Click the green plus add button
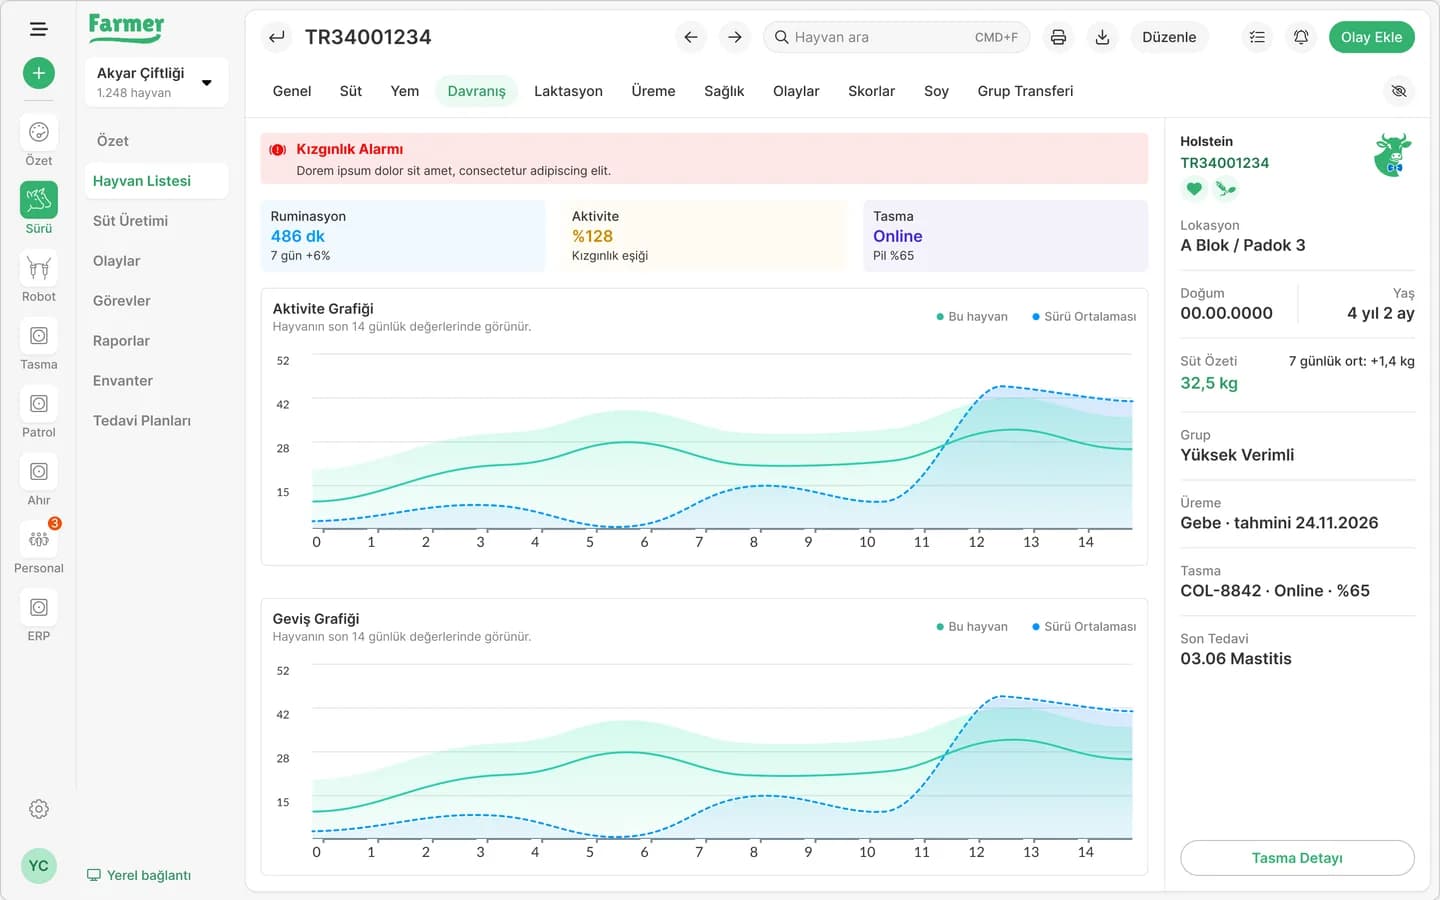1440x900 pixels. pos(39,73)
